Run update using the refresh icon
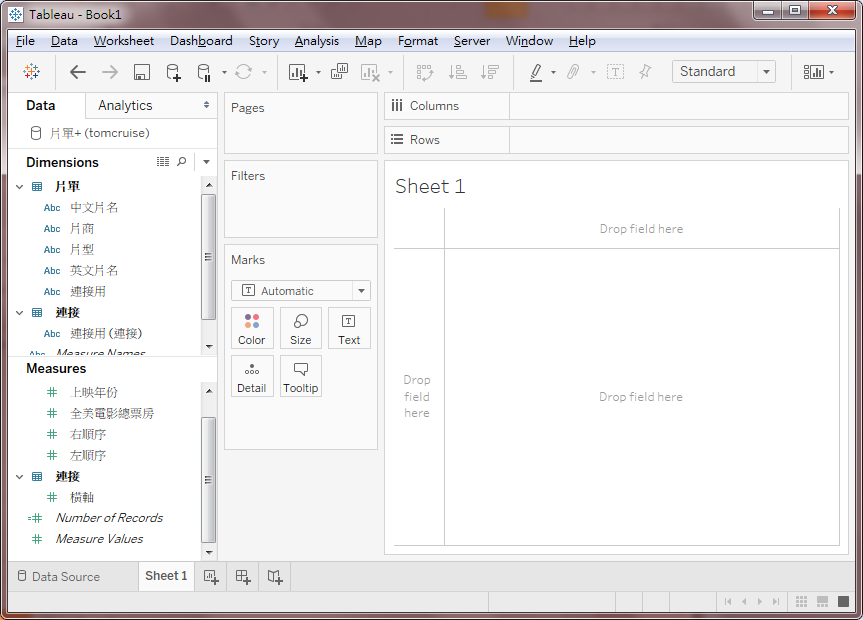This screenshot has width=863, height=620. pos(243,72)
